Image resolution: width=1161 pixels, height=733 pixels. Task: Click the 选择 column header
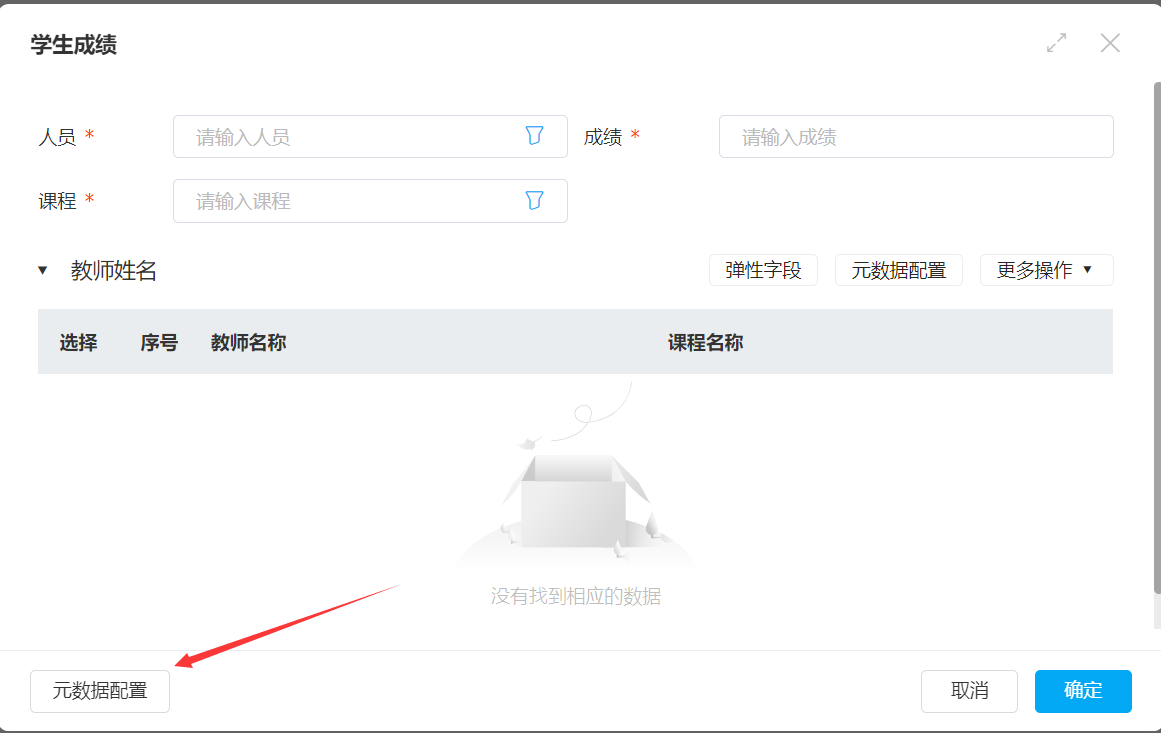click(x=78, y=343)
